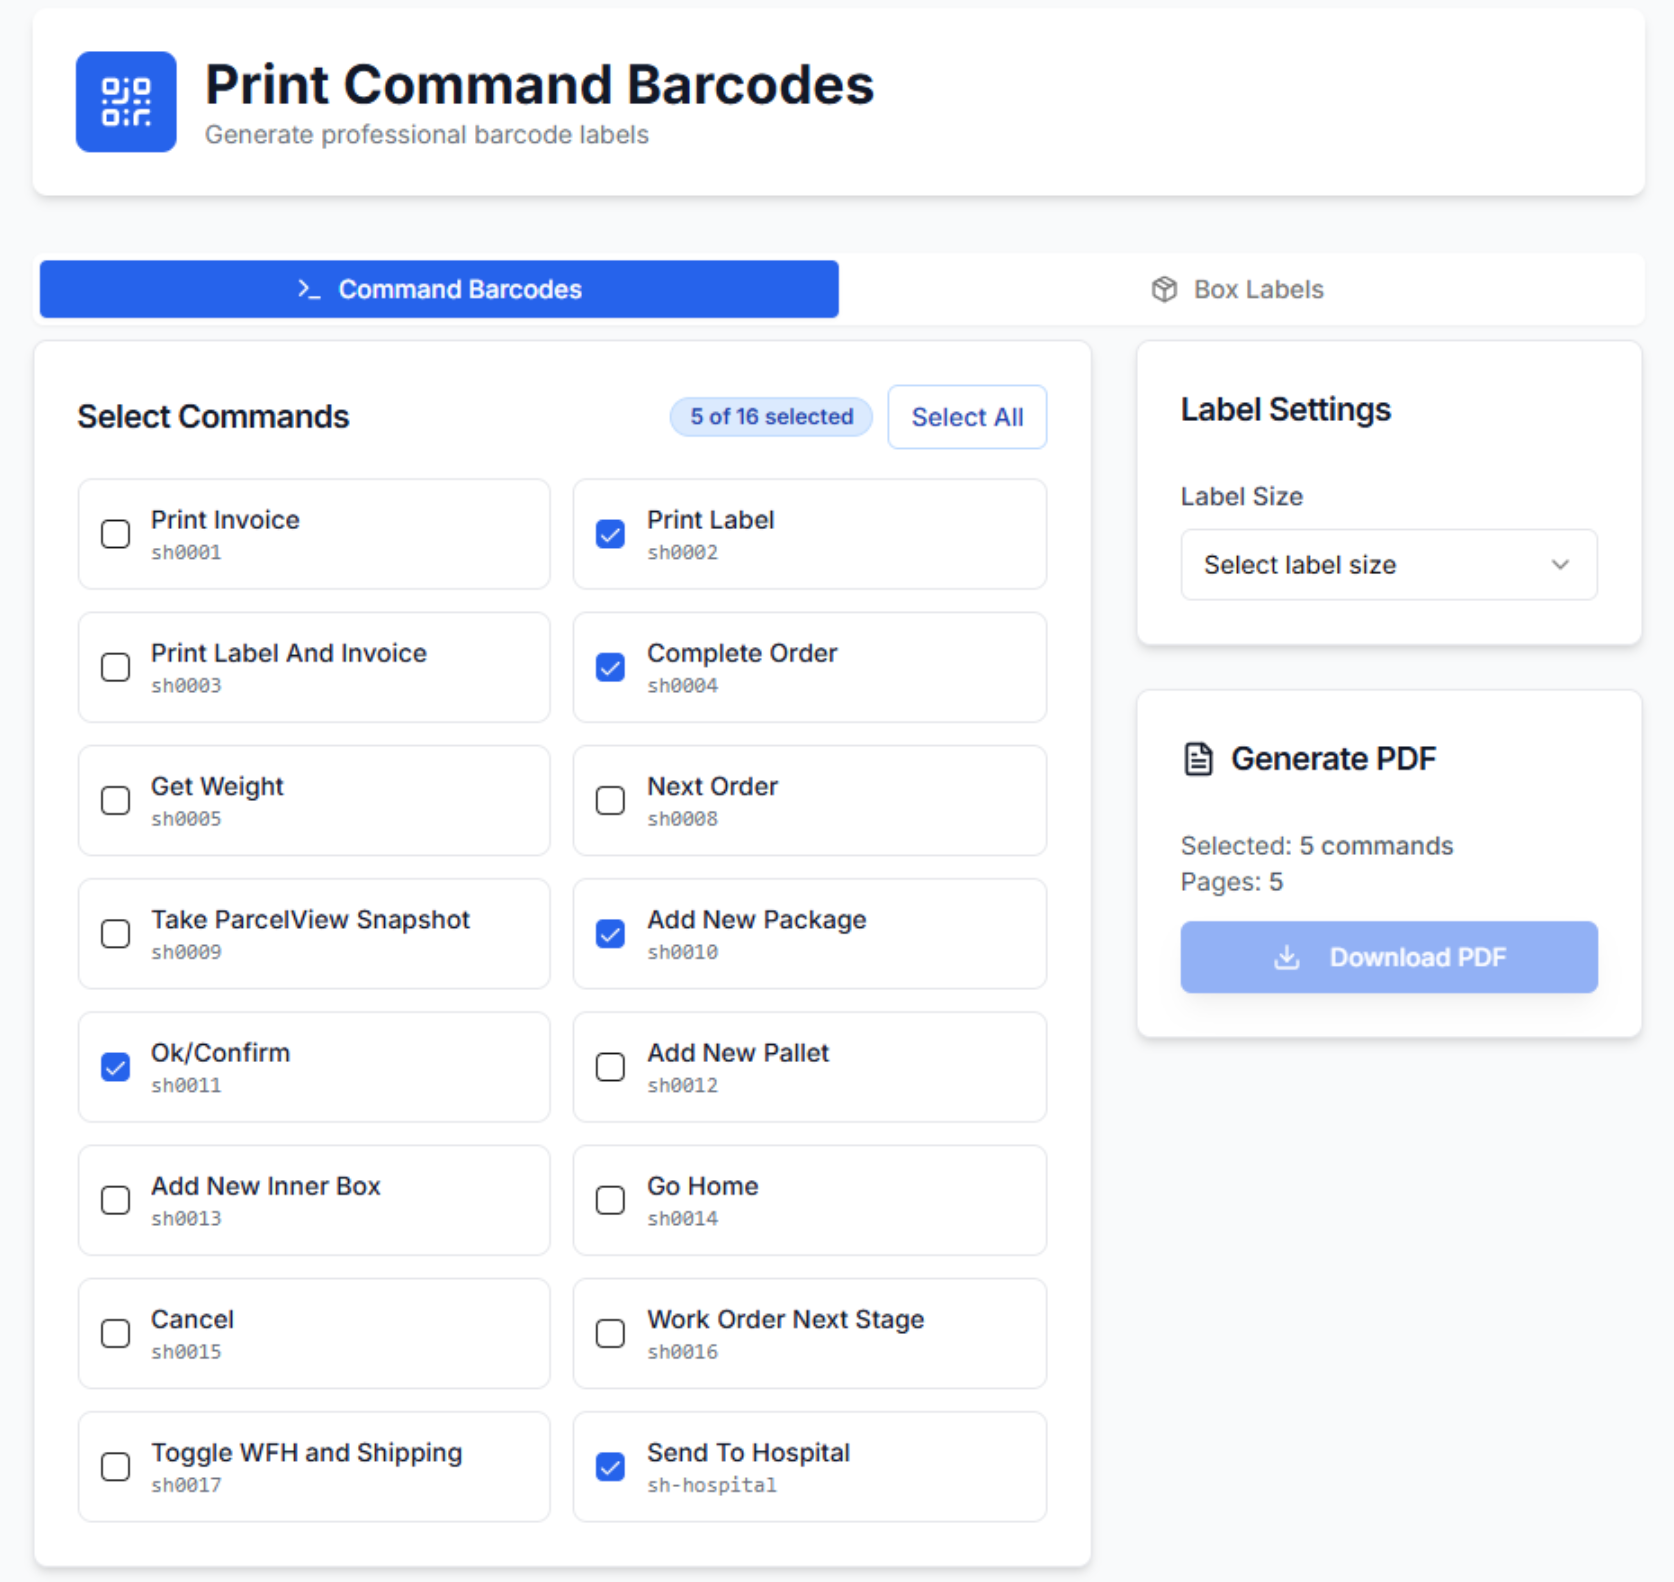Image resolution: width=1674 pixels, height=1582 pixels.
Task: Select the Work Order Next Stage card
Action: click(810, 1333)
